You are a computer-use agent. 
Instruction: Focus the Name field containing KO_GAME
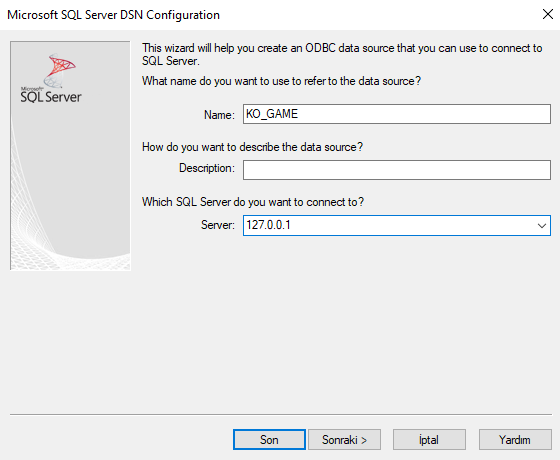397,114
